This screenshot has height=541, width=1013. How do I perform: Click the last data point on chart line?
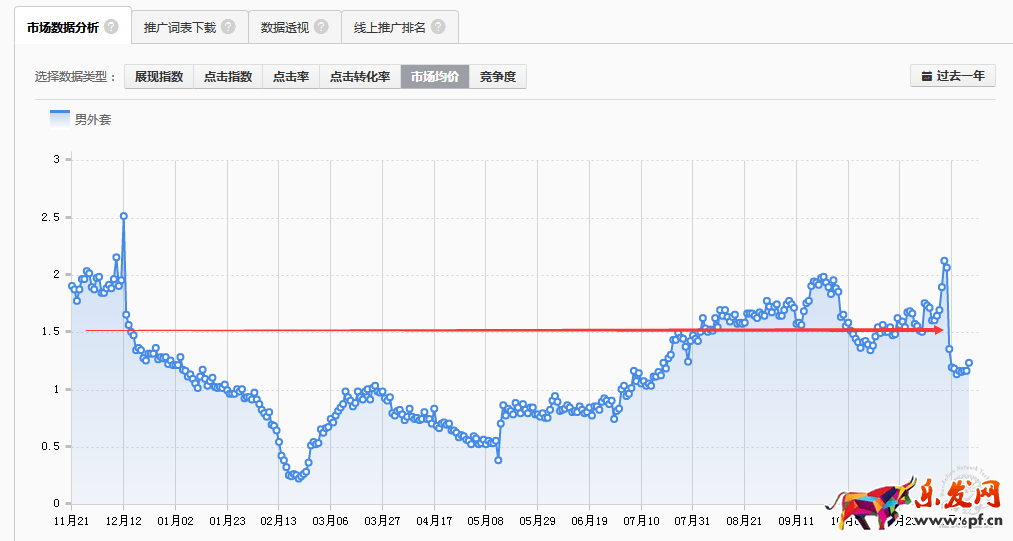(x=969, y=363)
